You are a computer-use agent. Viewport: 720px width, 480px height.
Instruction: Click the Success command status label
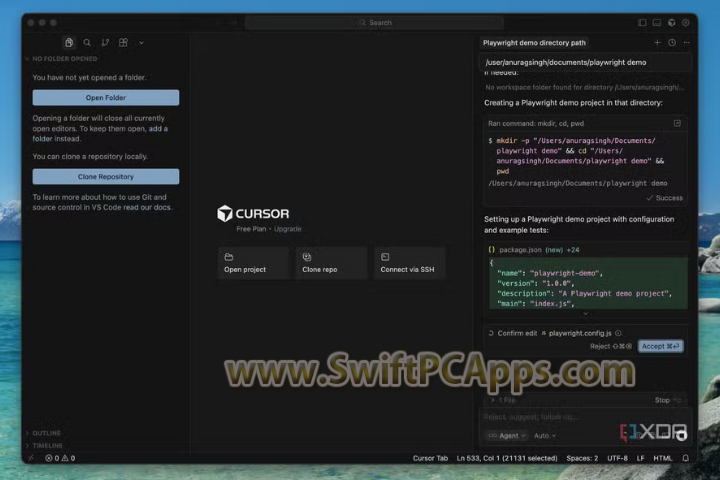665,198
